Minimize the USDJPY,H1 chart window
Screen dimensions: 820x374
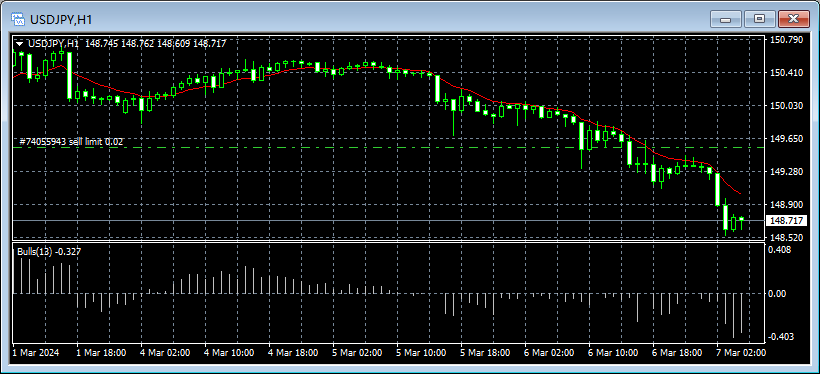tap(725, 19)
